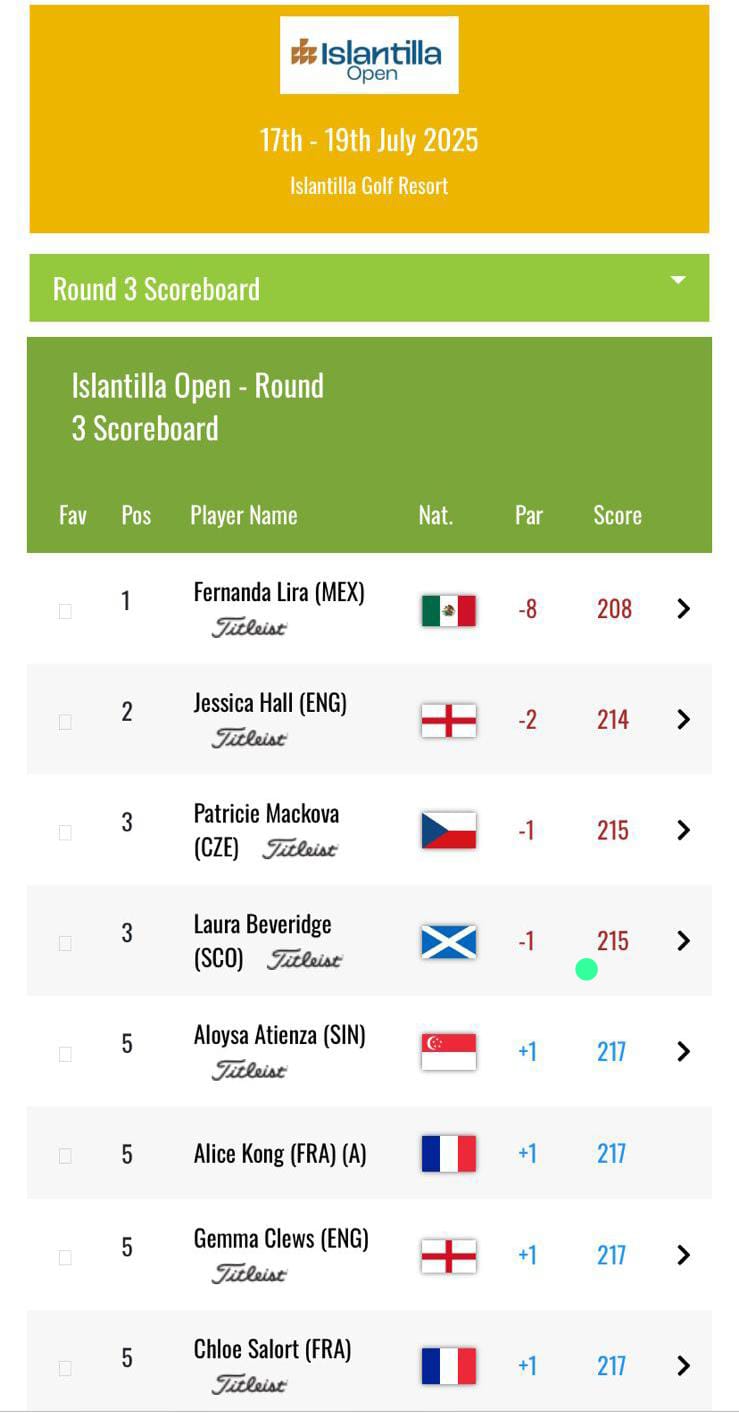Screen dimensions: 739x1413
Task: Toggle favourite checkbox for Alice Kong
Action: 65,1156
